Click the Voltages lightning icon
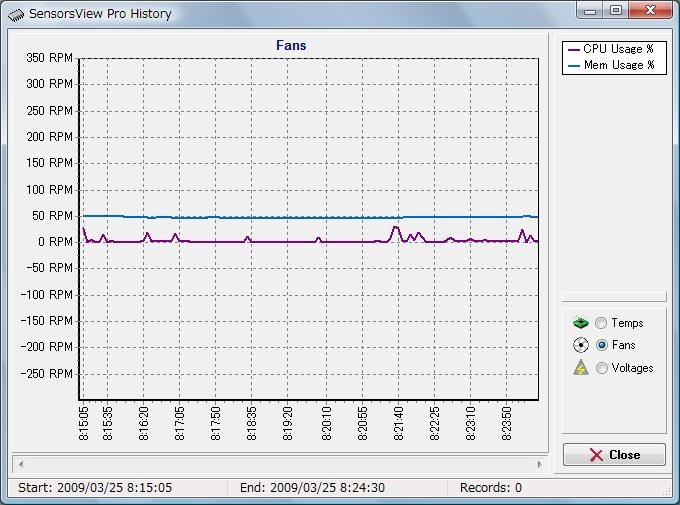The image size is (680, 505). pos(581,367)
